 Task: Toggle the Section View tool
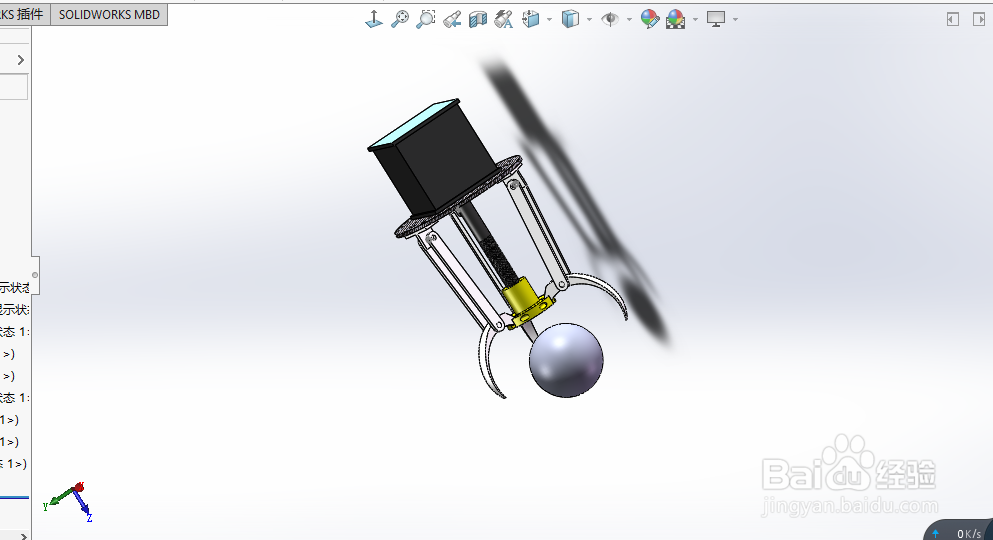(x=478, y=20)
